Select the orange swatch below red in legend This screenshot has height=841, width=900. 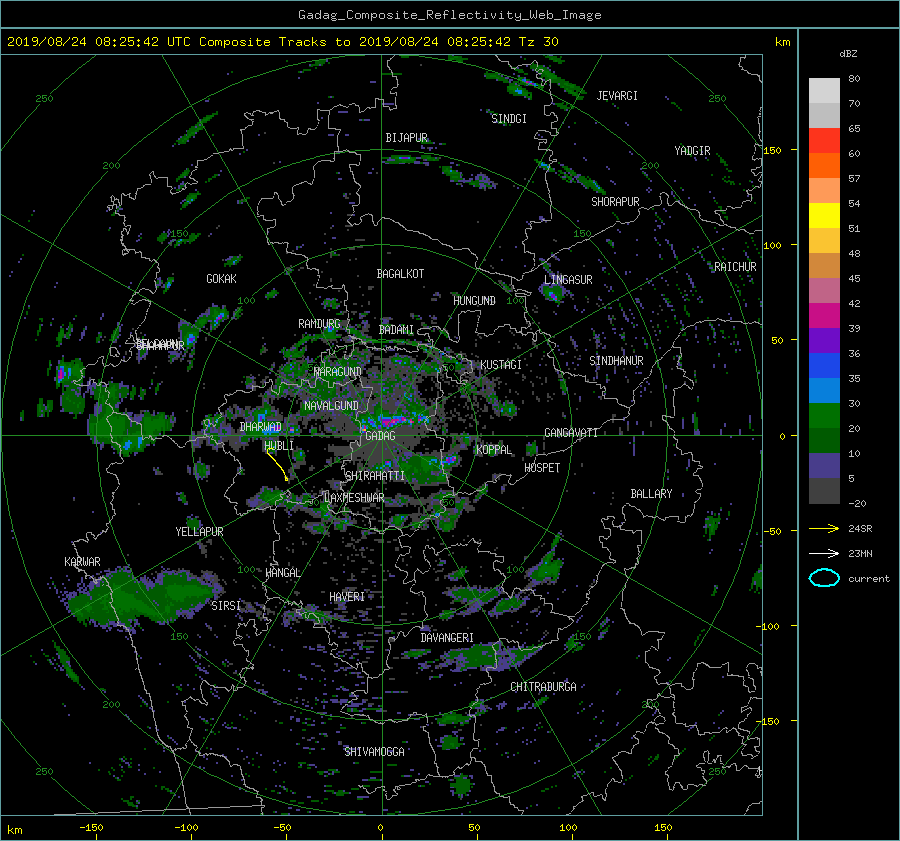pyautogui.click(x=824, y=166)
